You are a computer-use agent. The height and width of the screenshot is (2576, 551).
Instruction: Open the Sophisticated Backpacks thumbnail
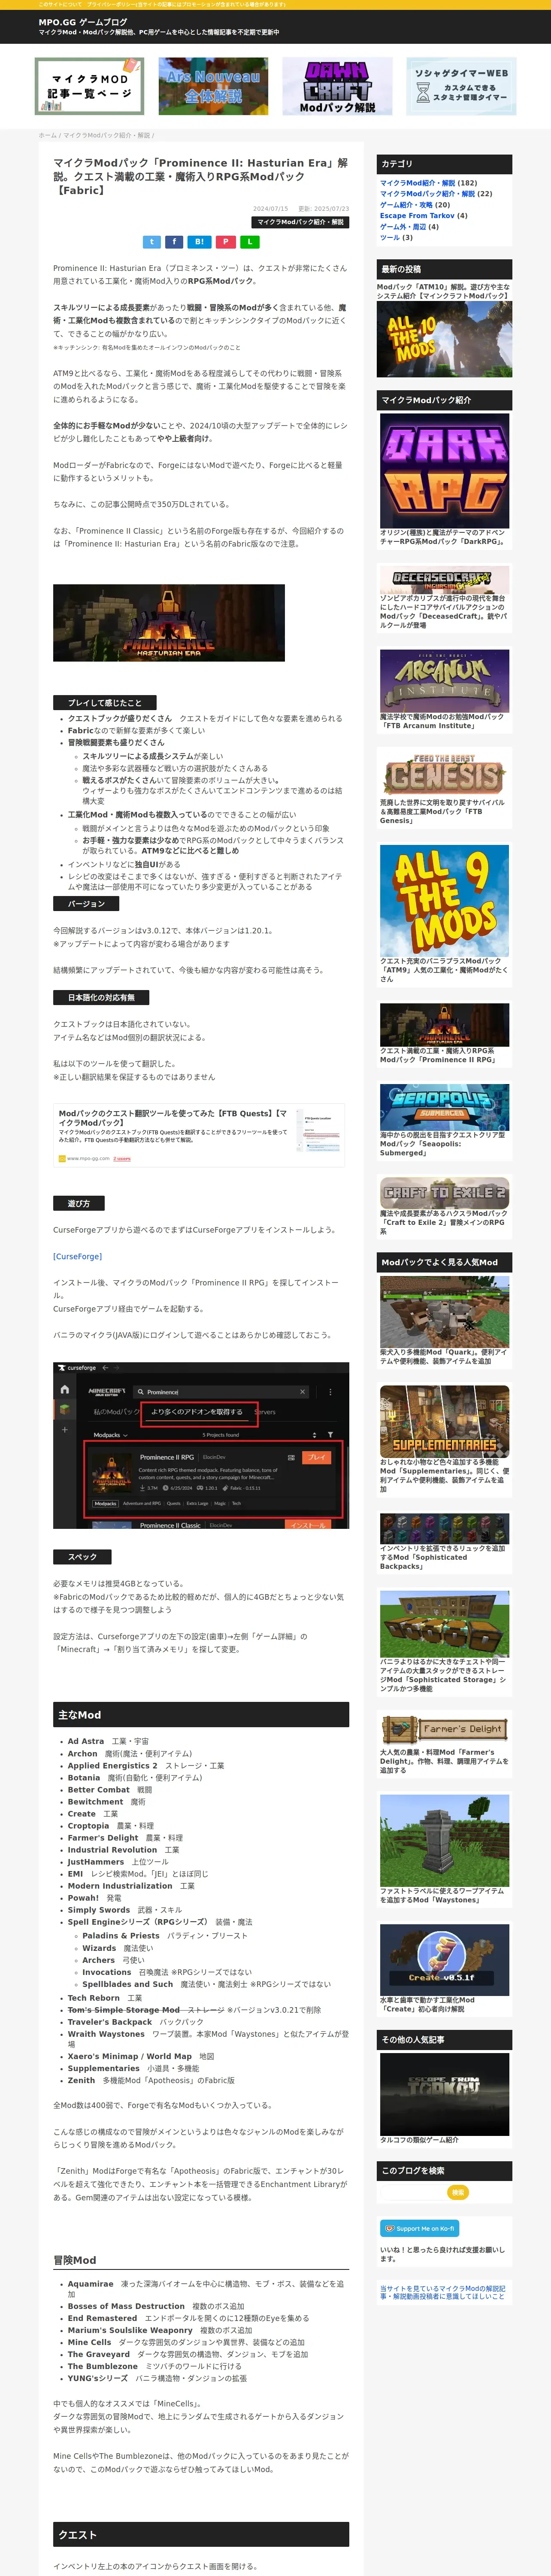click(x=445, y=1529)
